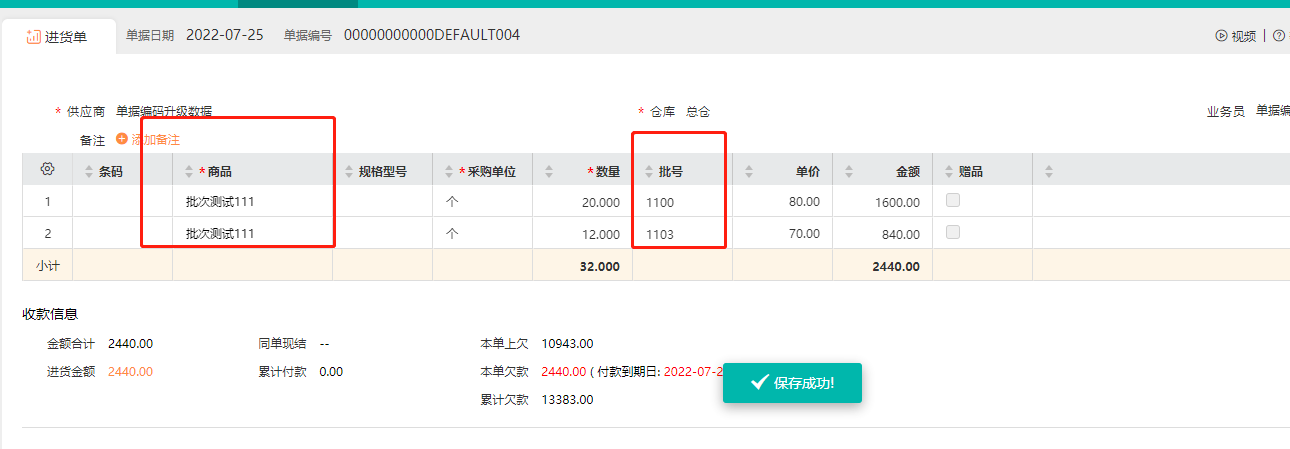Select the 进货单 tab

click(58, 37)
